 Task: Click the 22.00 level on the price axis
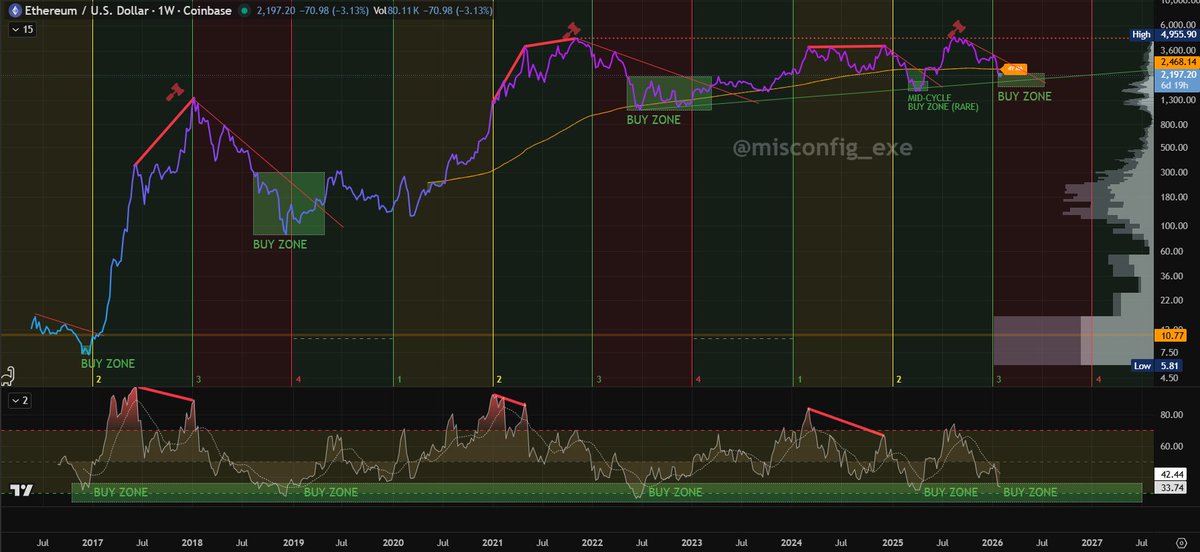click(x=1171, y=300)
